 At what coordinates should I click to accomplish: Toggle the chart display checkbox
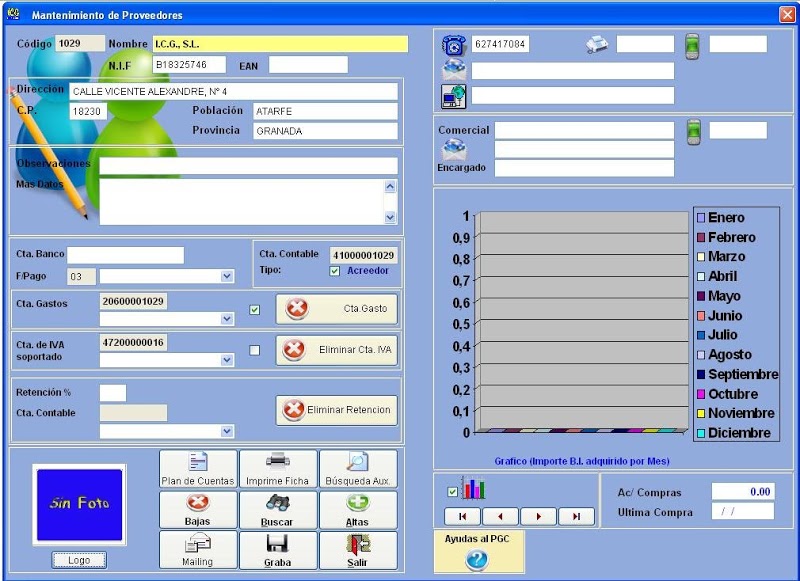(x=452, y=492)
